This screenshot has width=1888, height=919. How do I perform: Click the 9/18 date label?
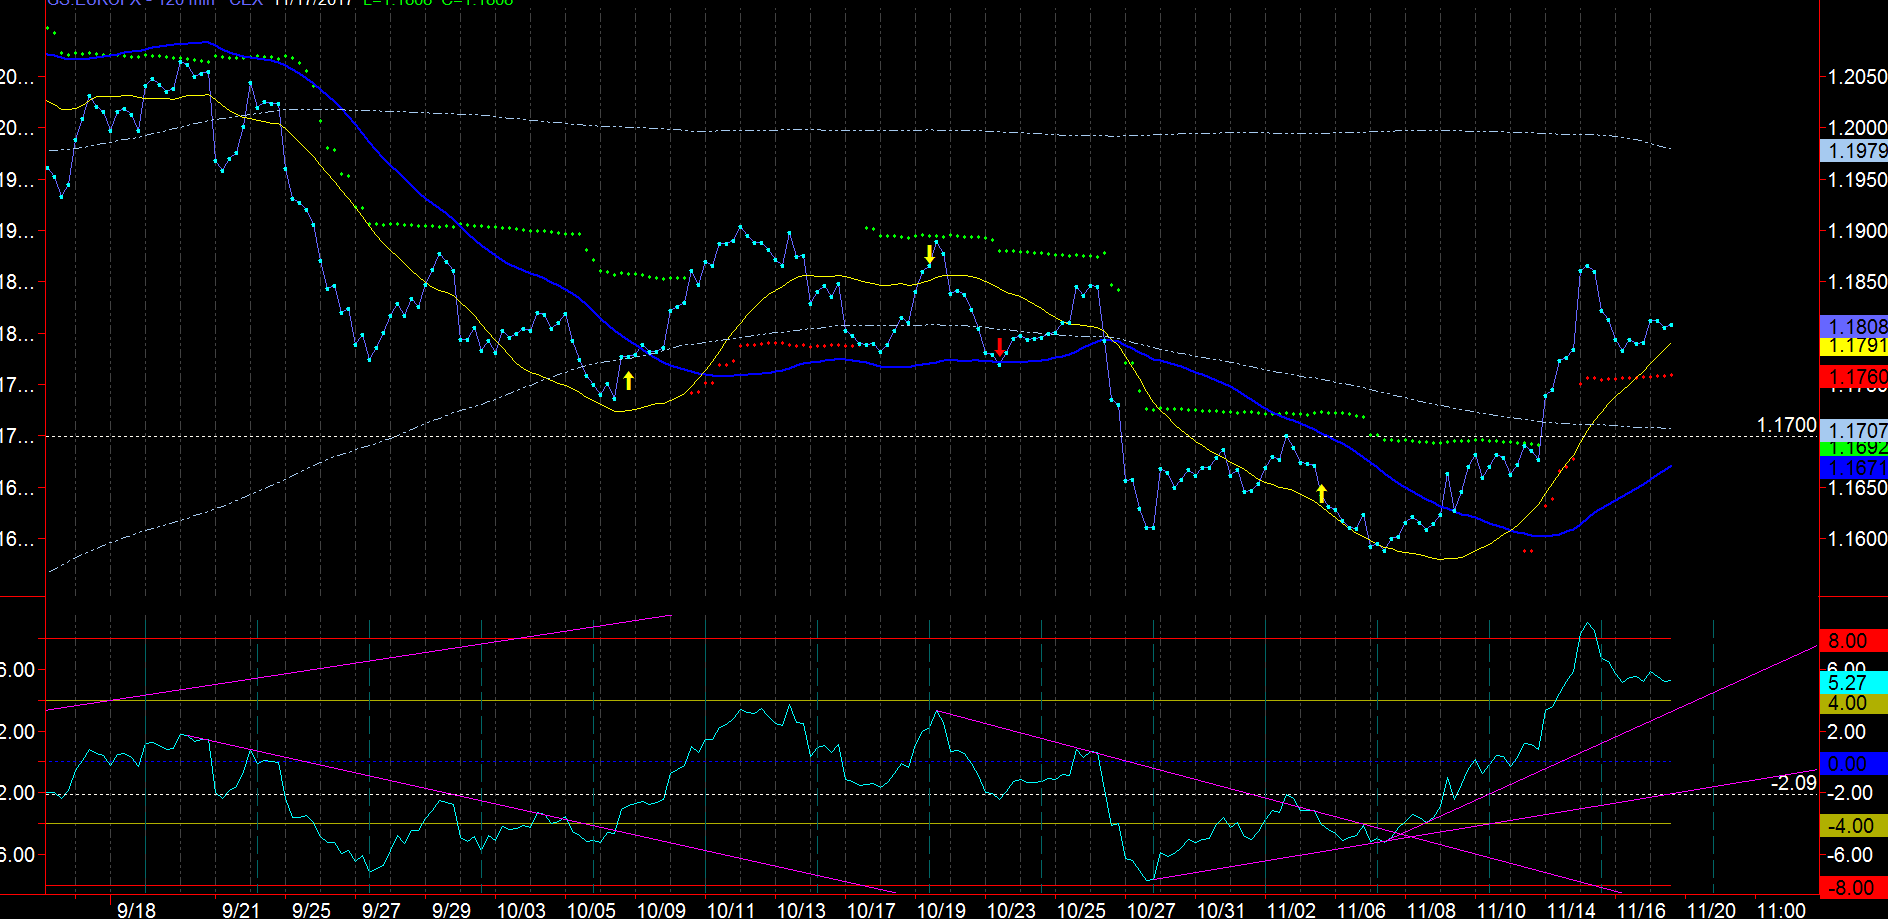tap(136, 910)
